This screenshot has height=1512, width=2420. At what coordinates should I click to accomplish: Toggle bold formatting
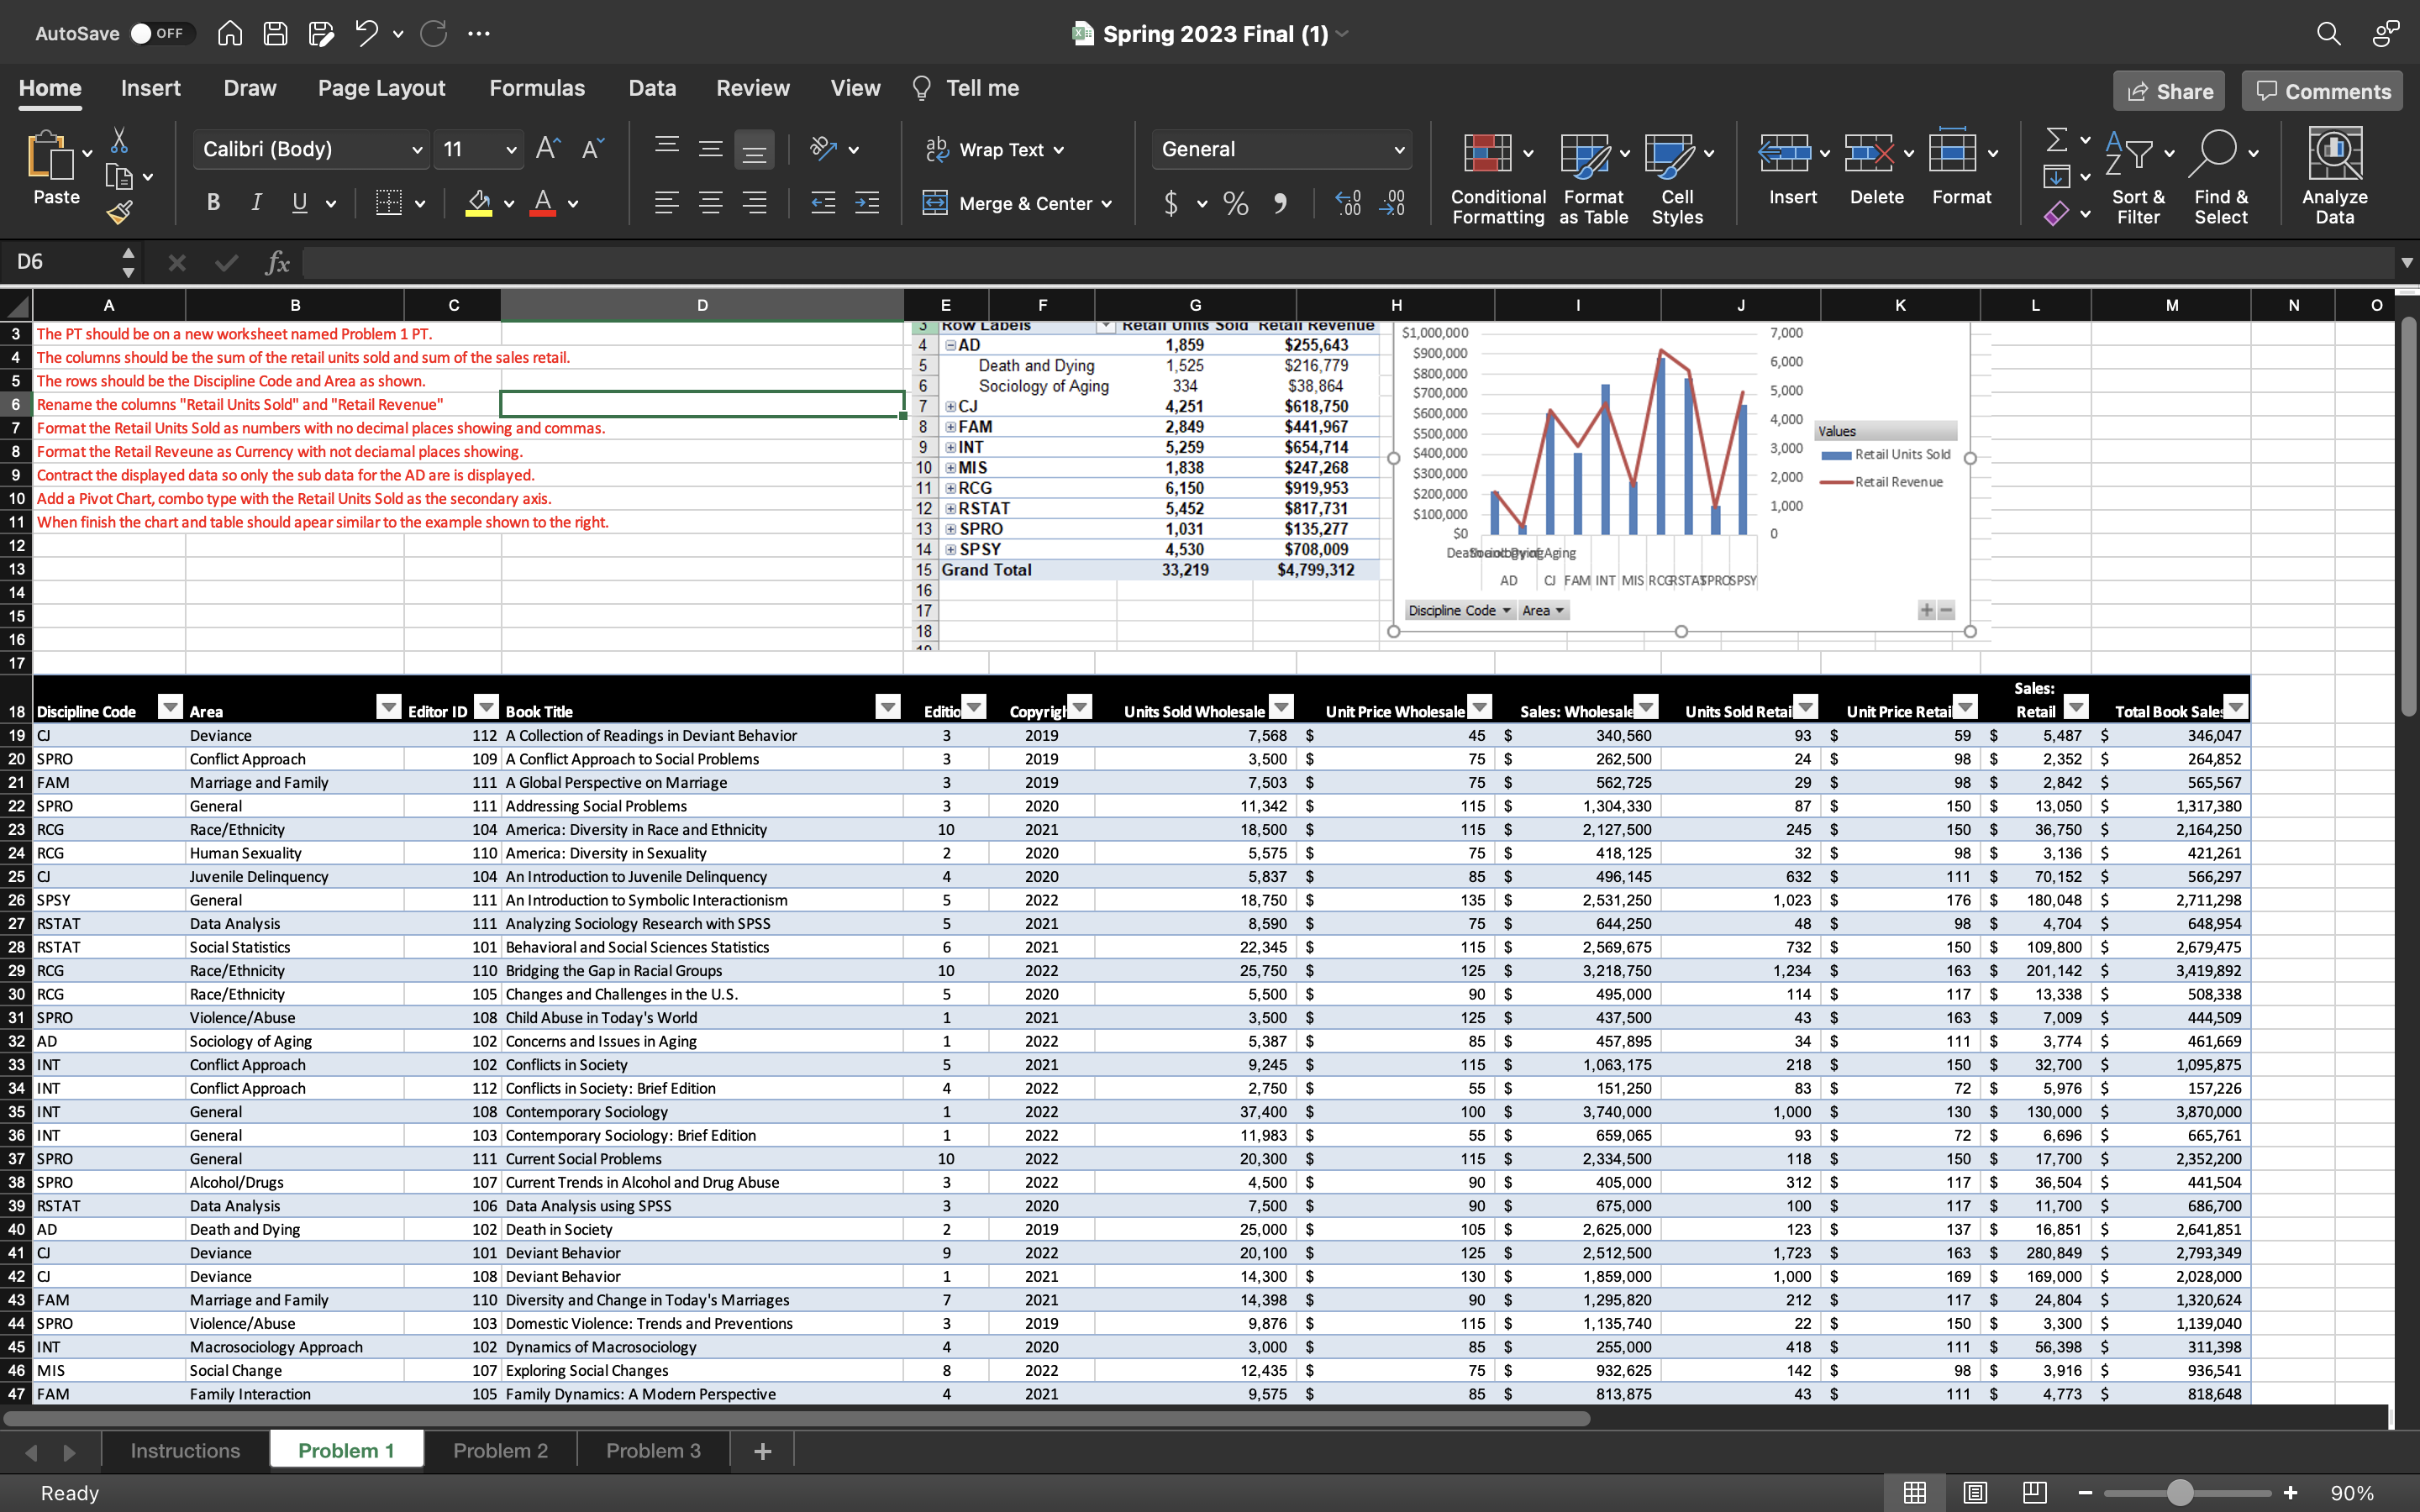pyautogui.click(x=213, y=203)
